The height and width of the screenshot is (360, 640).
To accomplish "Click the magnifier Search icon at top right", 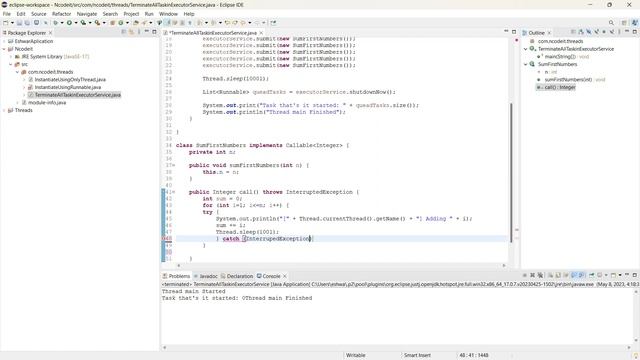I will pos(611,23).
